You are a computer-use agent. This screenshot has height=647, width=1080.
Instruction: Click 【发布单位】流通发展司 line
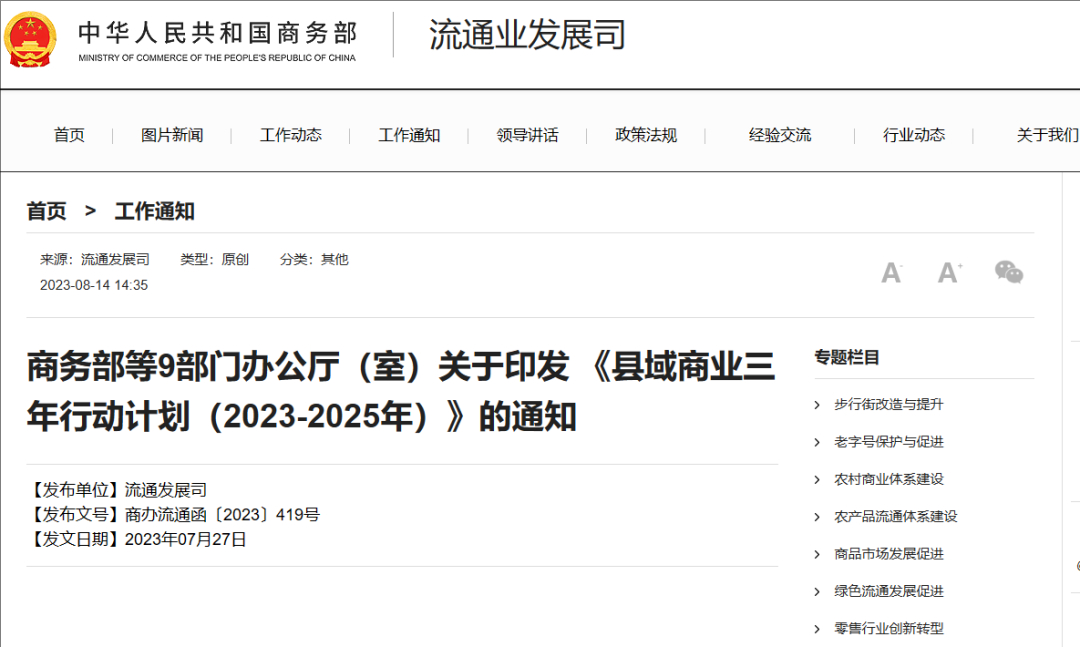pyautogui.click(x=117, y=490)
